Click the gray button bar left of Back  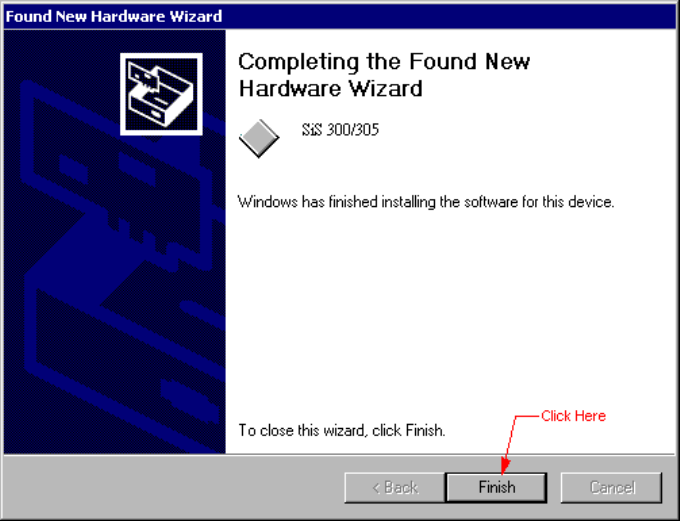pos(173,488)
